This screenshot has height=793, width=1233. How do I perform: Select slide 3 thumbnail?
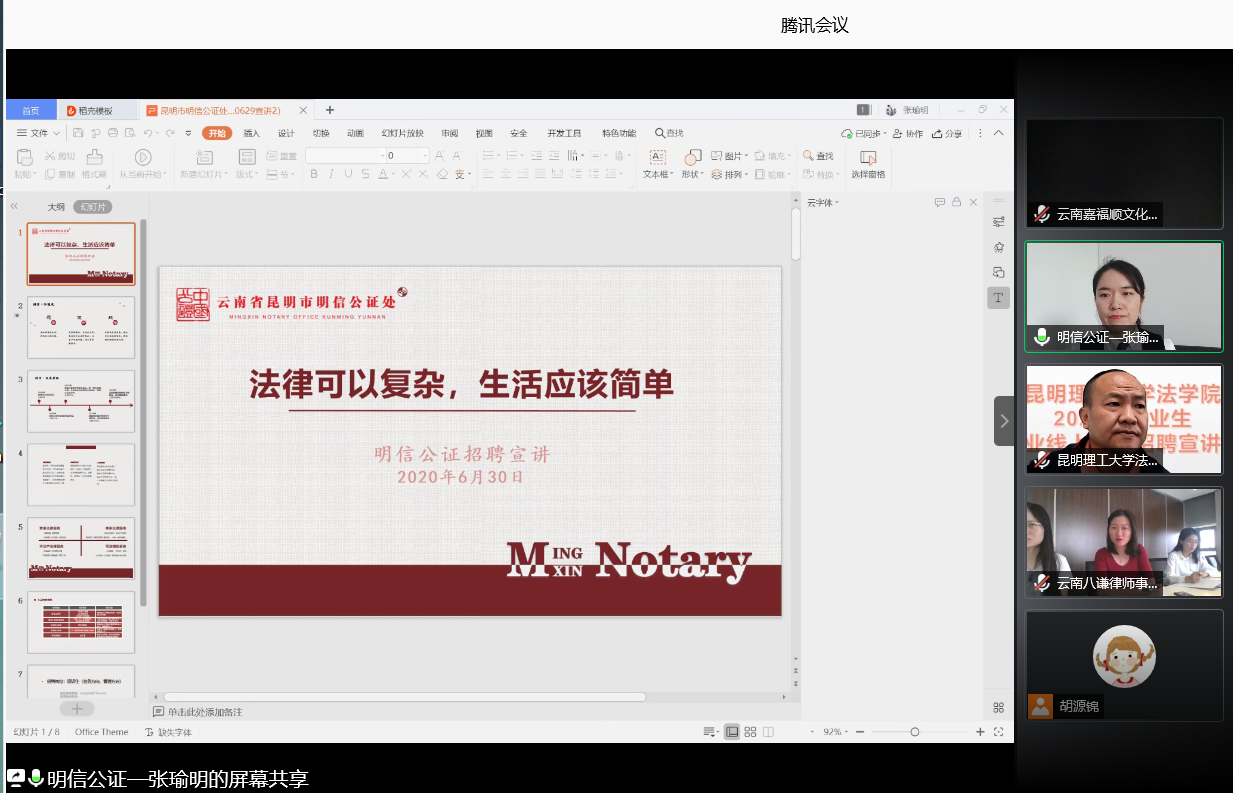click(x=81, y=401)
